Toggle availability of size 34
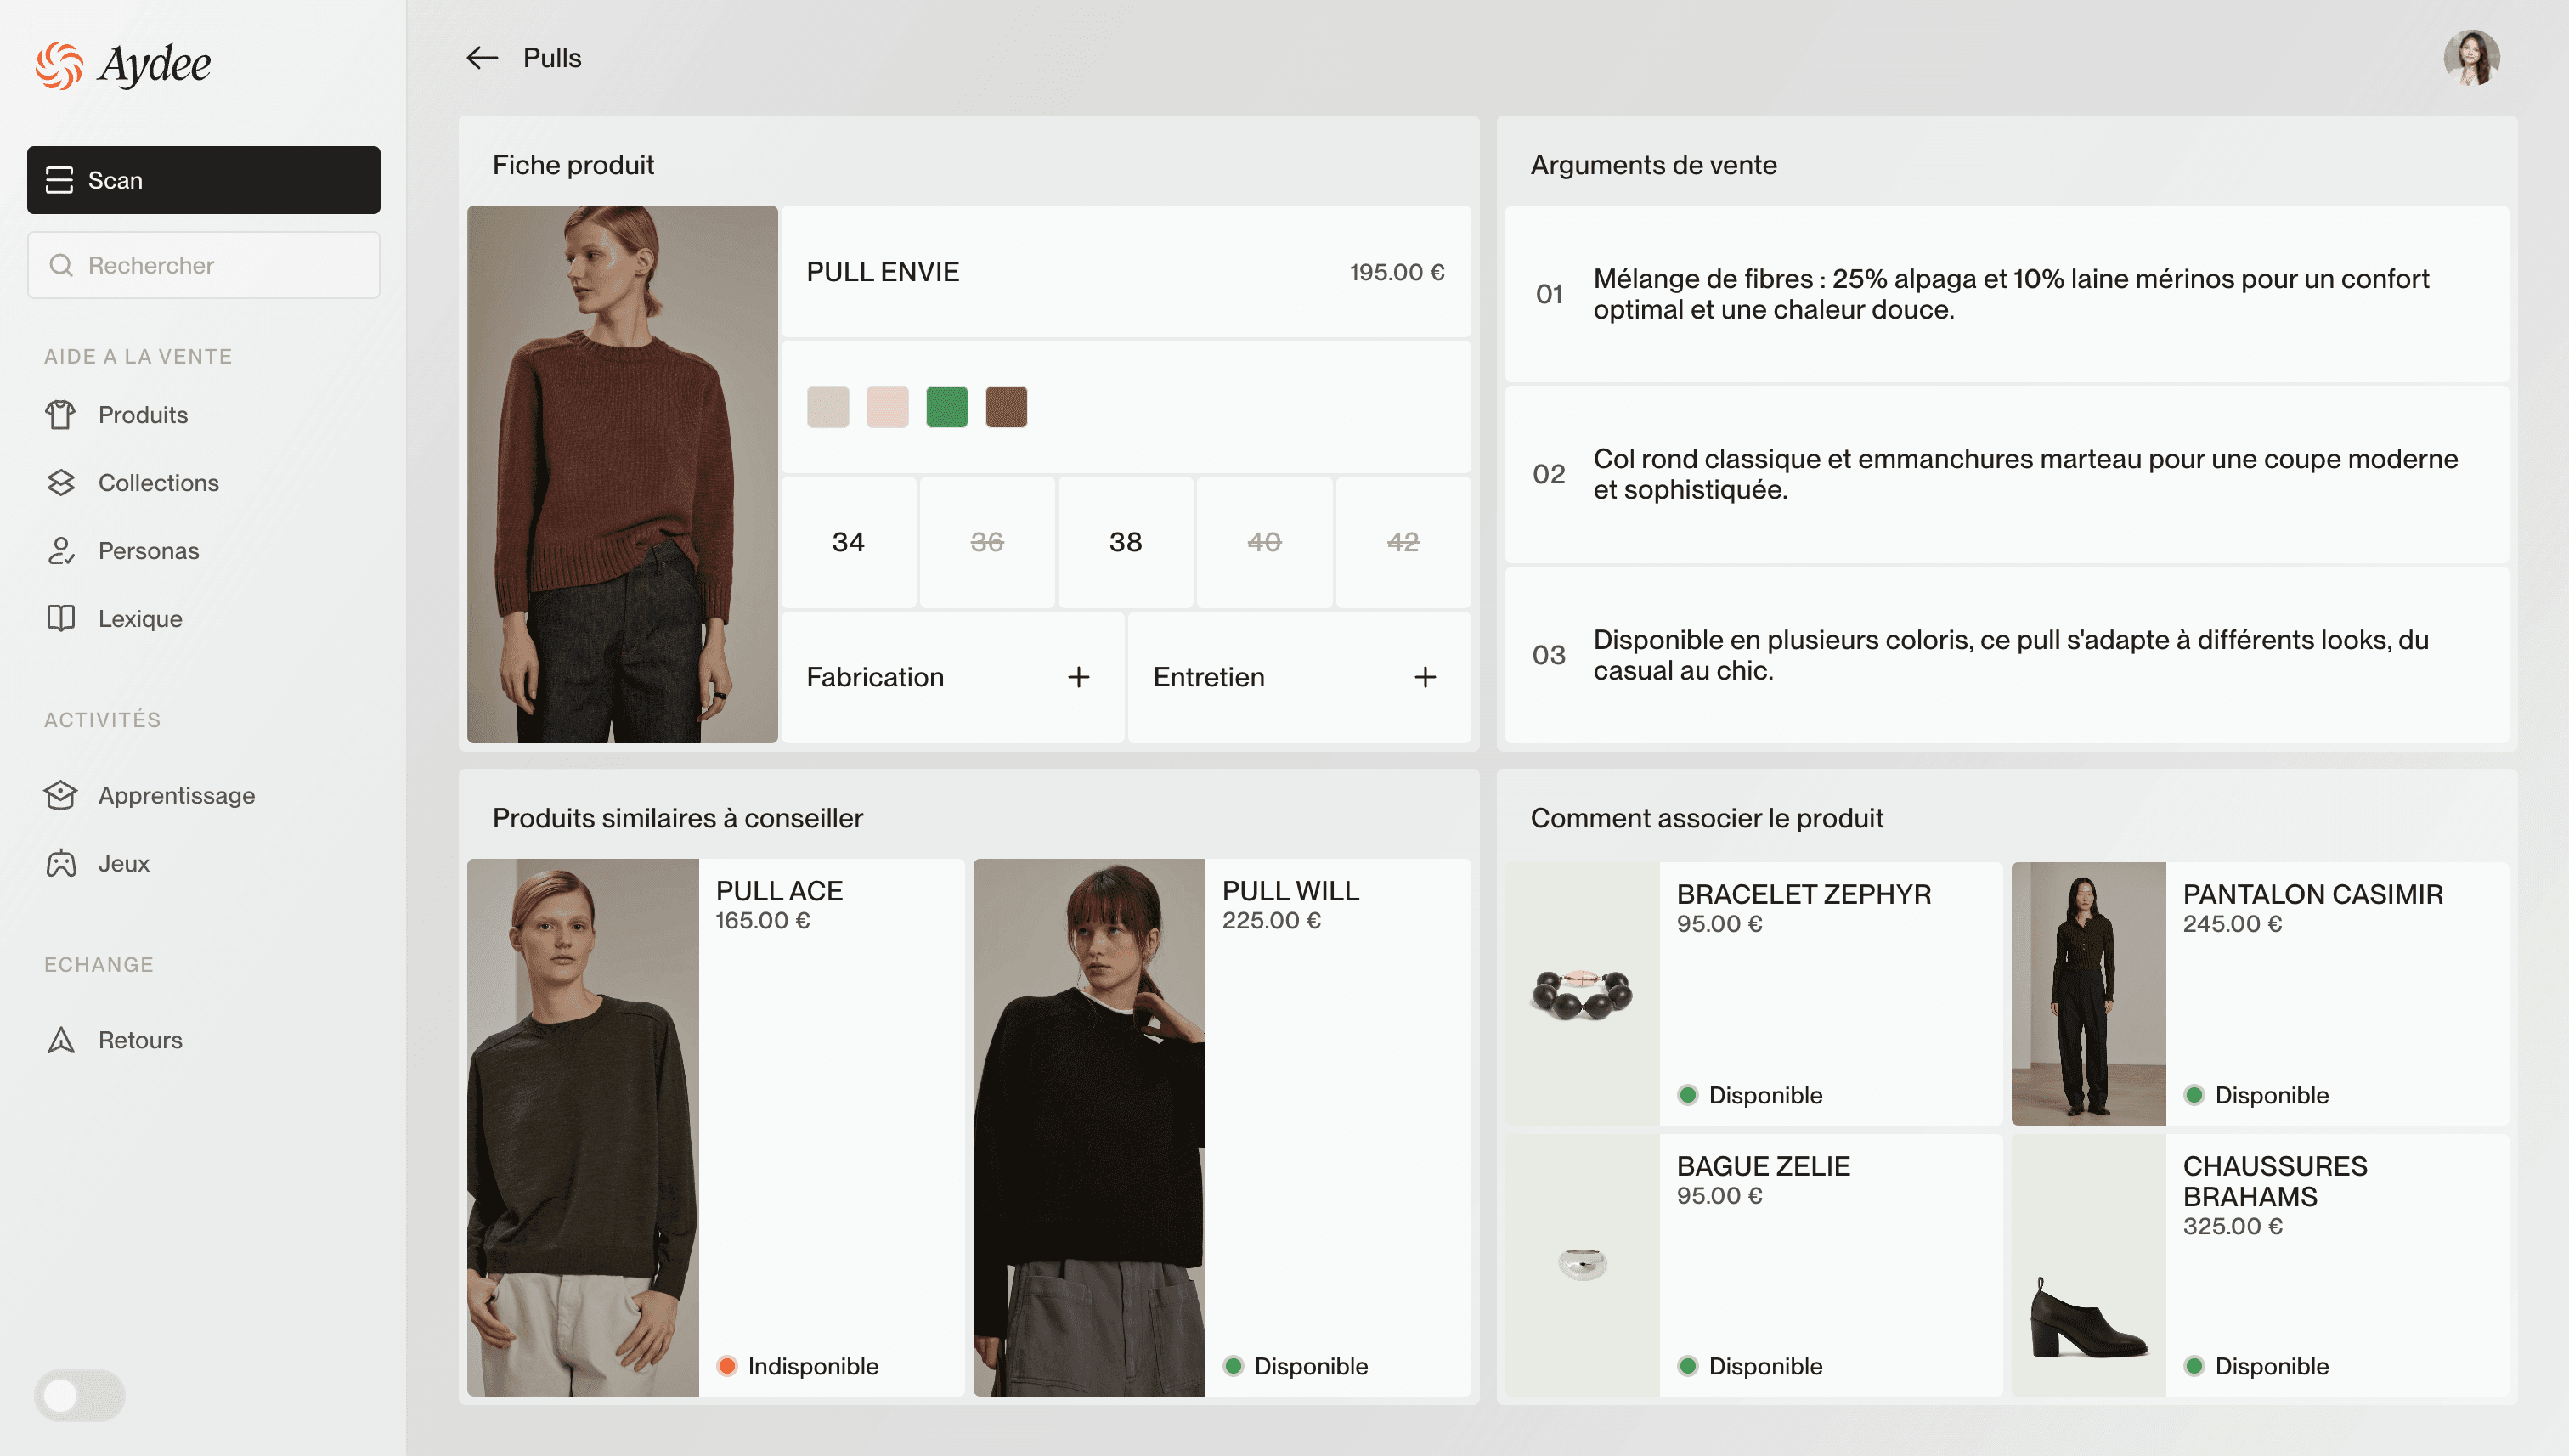Viewport: 2569px width, 1456px height. pyautogui.click(x=849, y=542)
